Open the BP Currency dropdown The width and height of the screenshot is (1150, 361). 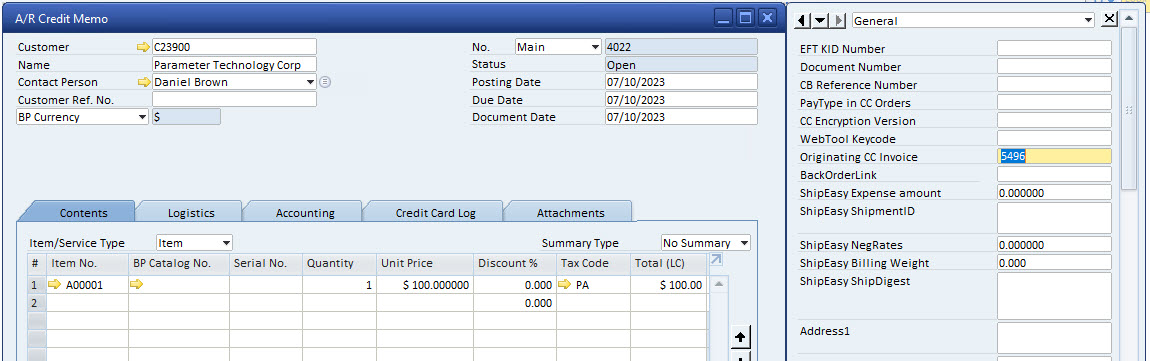click(x=142, y=117)
